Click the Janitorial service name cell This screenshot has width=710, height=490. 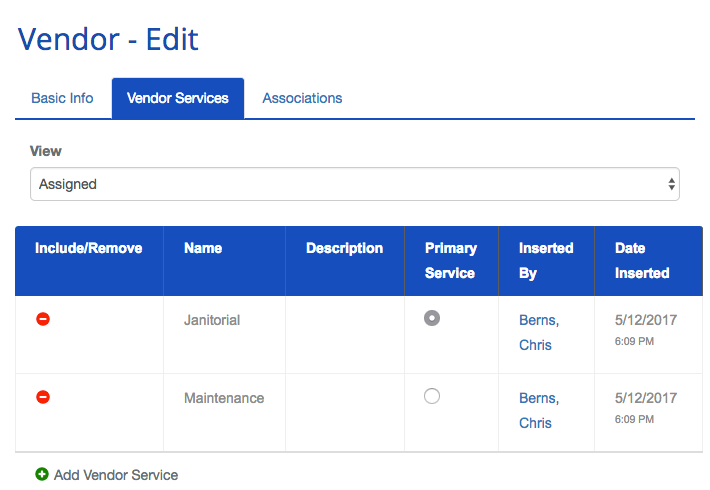point(212,320)
